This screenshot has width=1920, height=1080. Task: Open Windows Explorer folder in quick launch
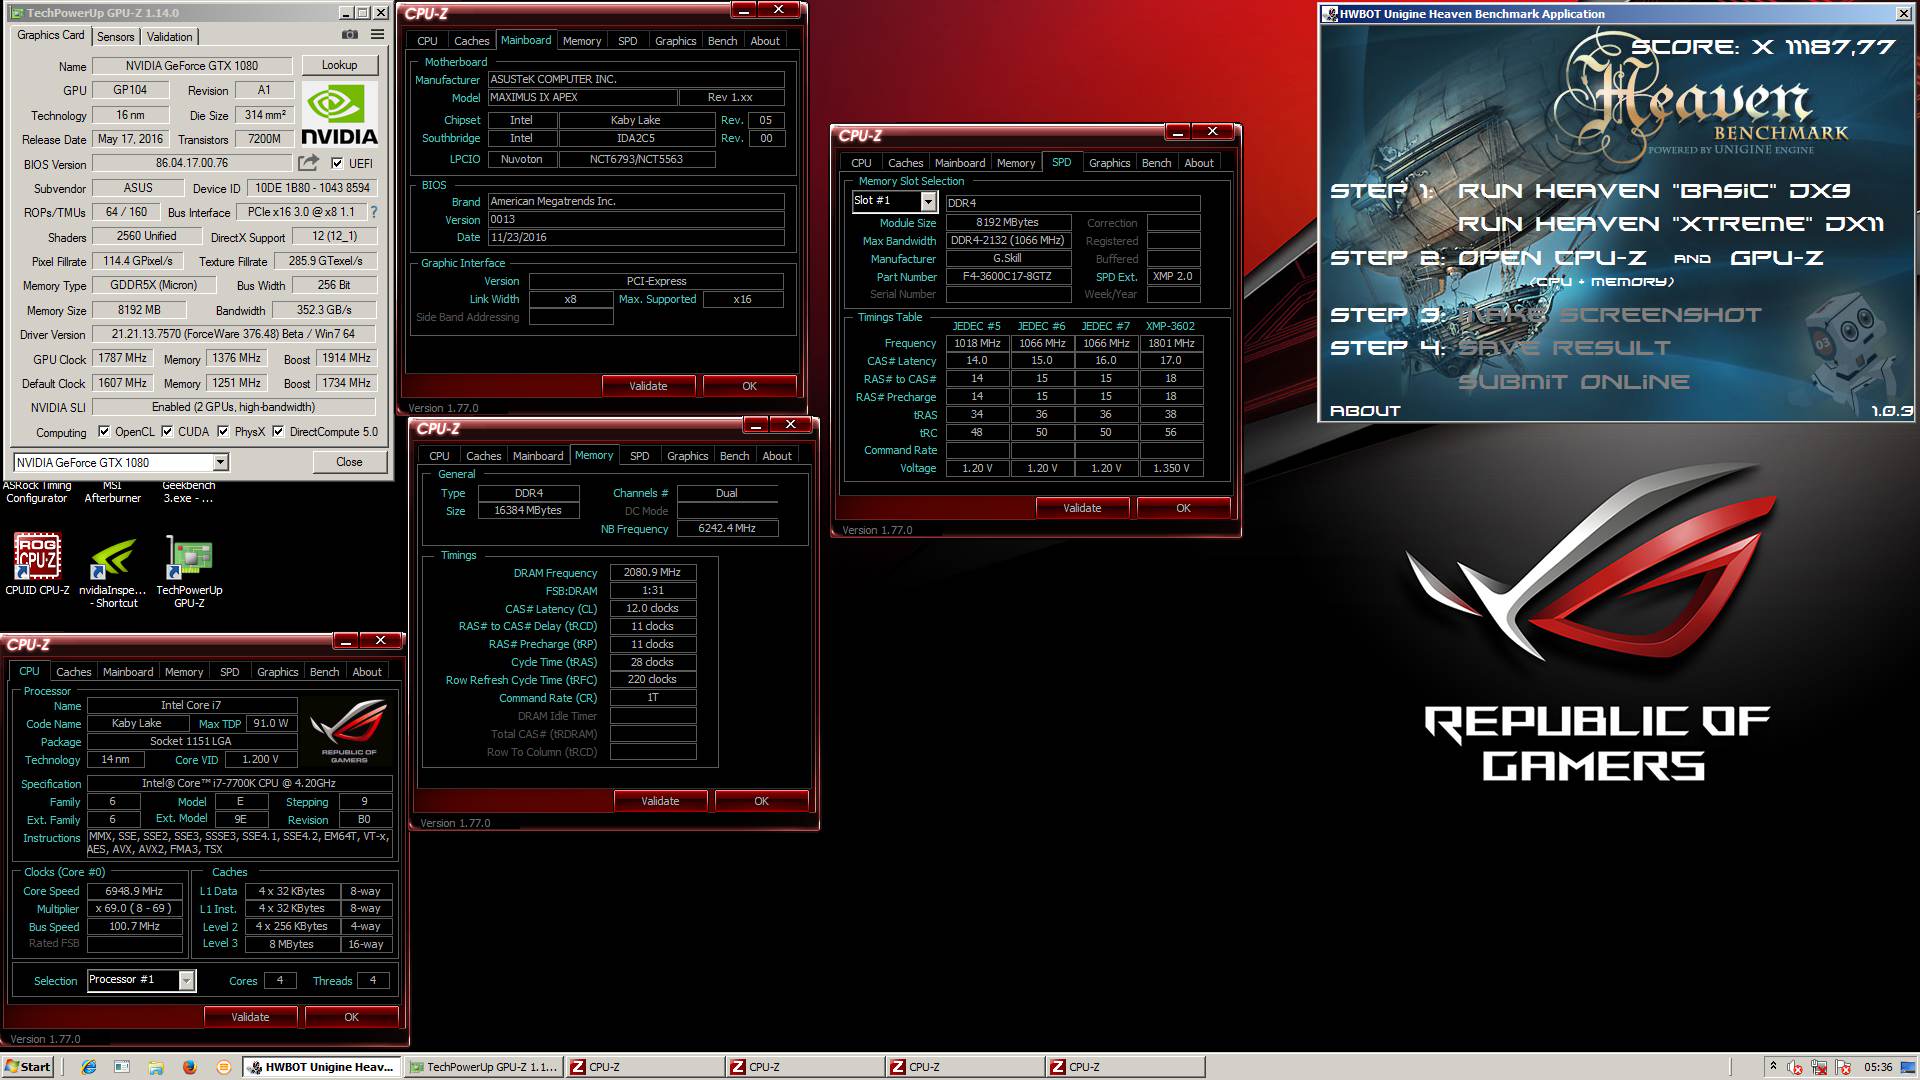pos(156,1067)
